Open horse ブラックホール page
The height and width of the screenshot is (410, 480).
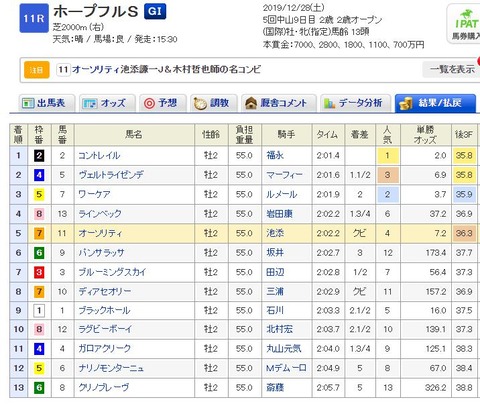pos(104,310)
